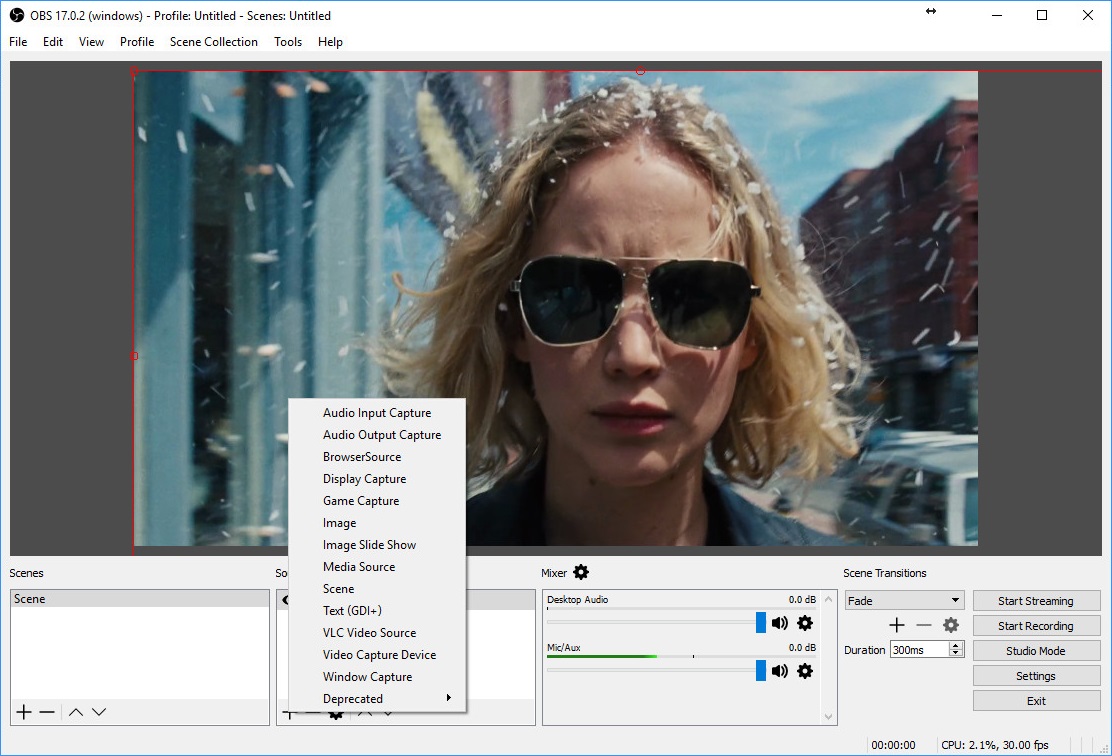The width and height of the screenshot is (1112, 756).
Task: Click the Desktop Audio 0.0 dB value
Action: (x=802, y=599)
